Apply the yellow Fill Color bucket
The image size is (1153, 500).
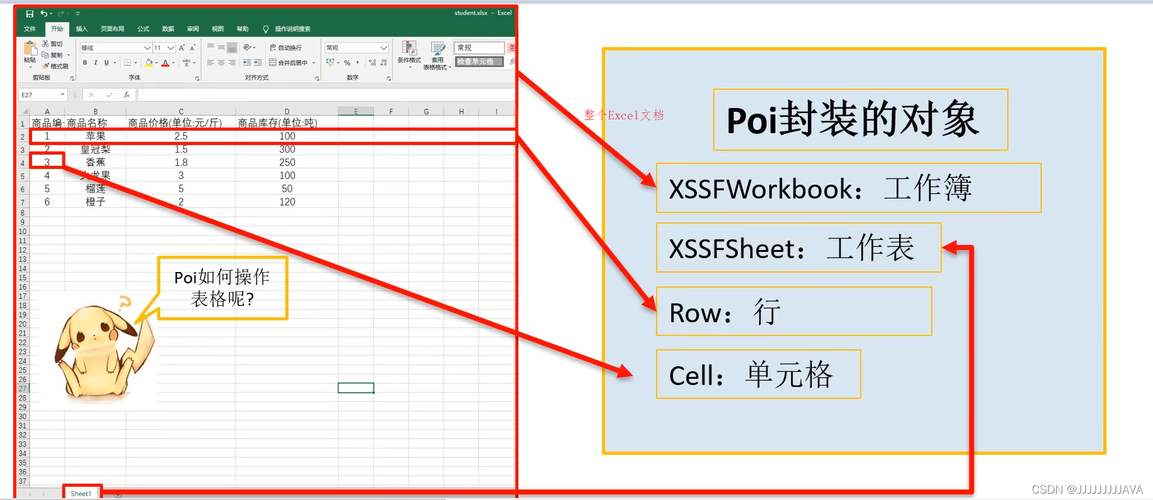[x=149, y=62]
